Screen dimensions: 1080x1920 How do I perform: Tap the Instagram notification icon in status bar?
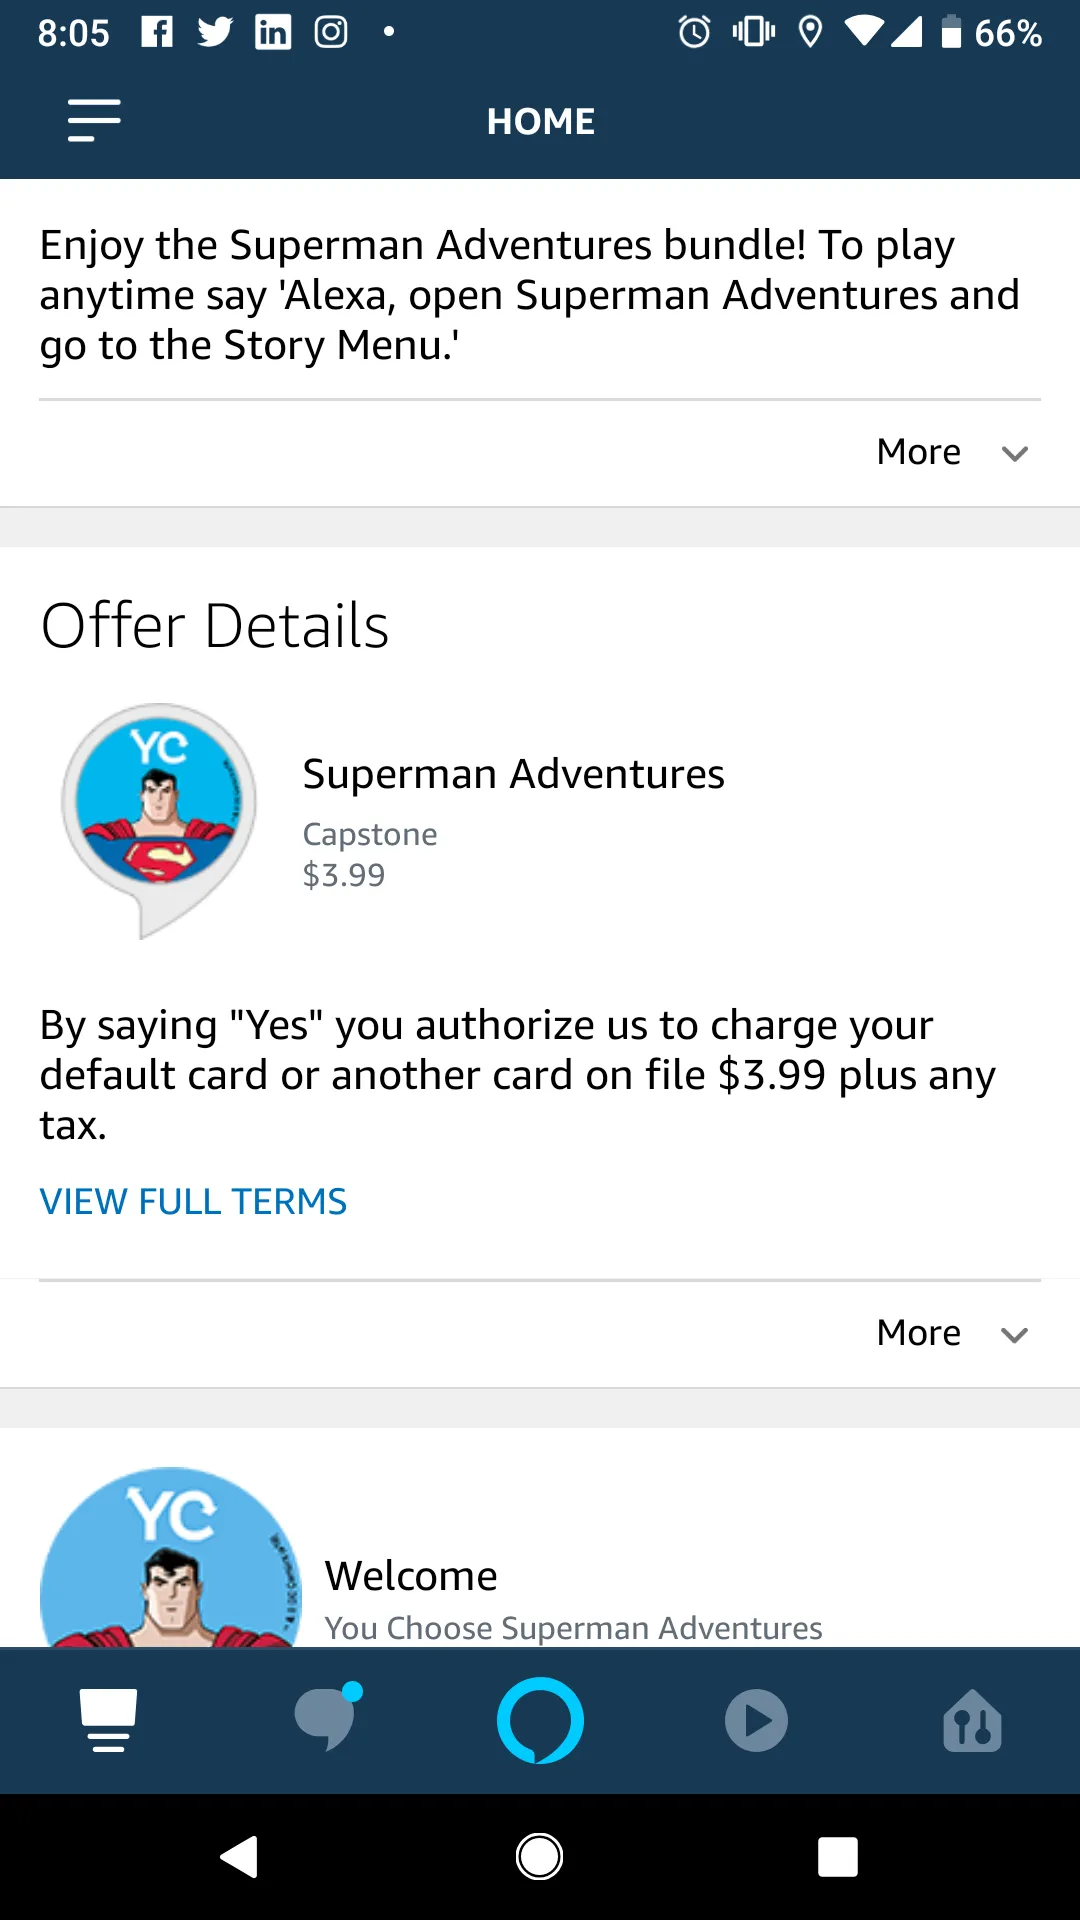(331, 32)
